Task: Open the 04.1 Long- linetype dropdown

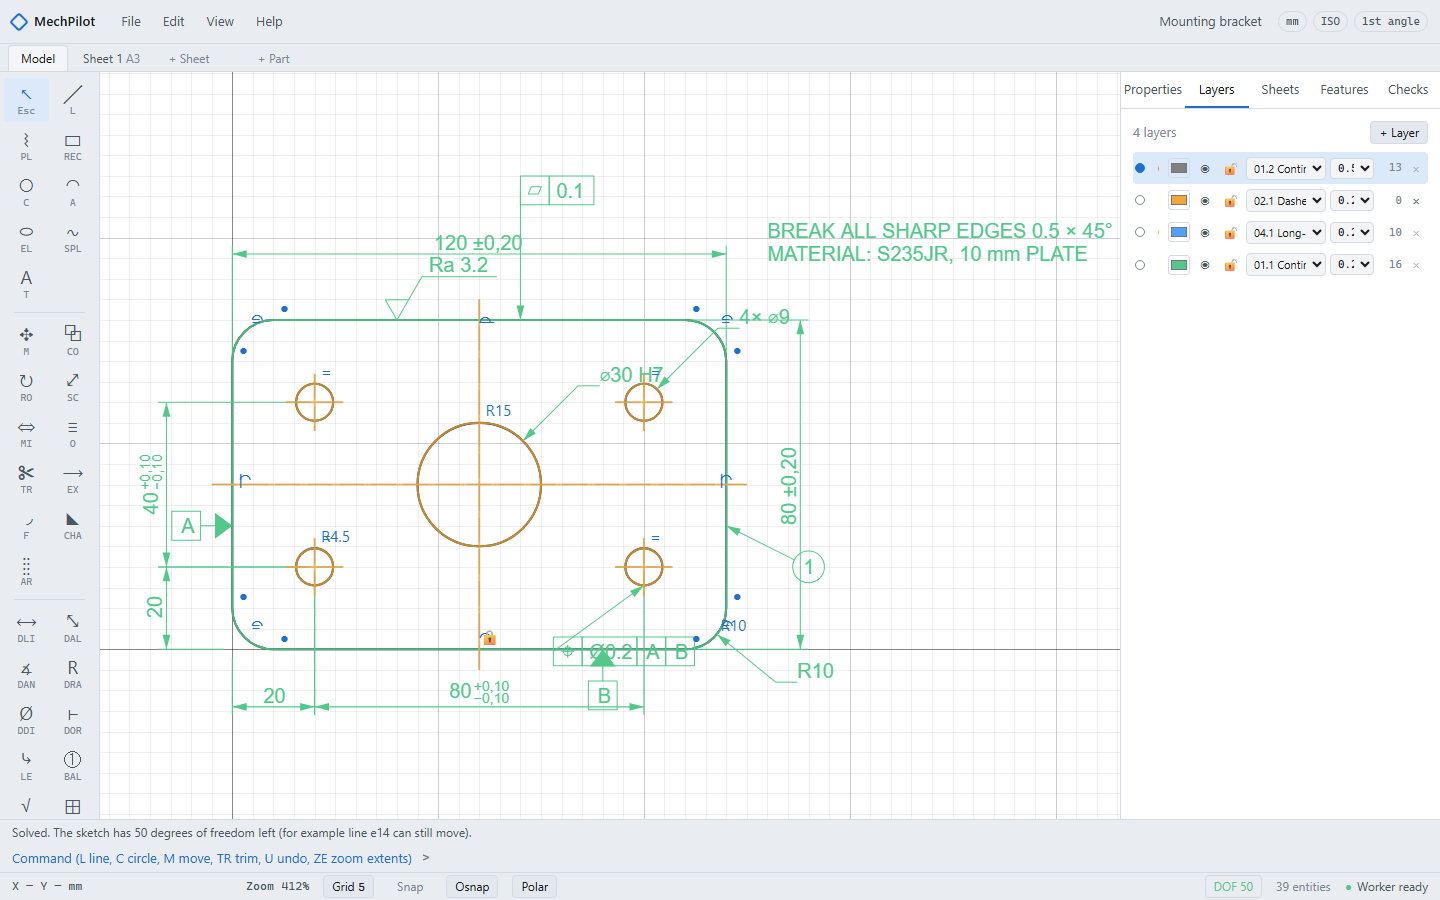Action: tap(1285, 233)
